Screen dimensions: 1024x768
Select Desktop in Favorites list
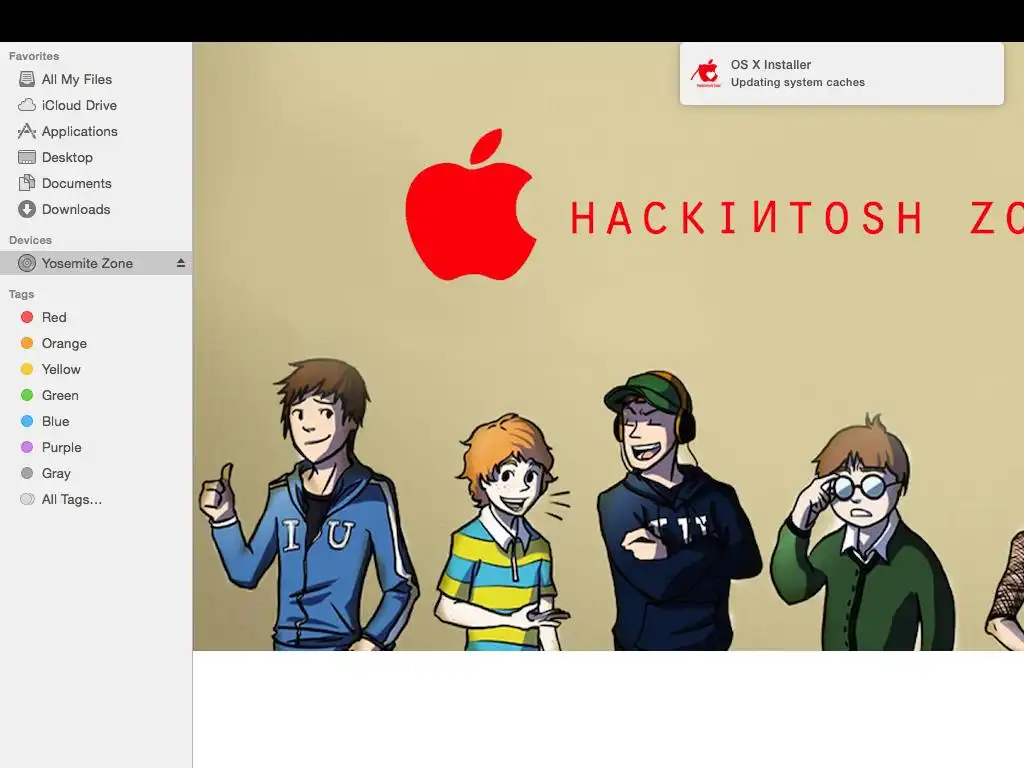point(67,157)
